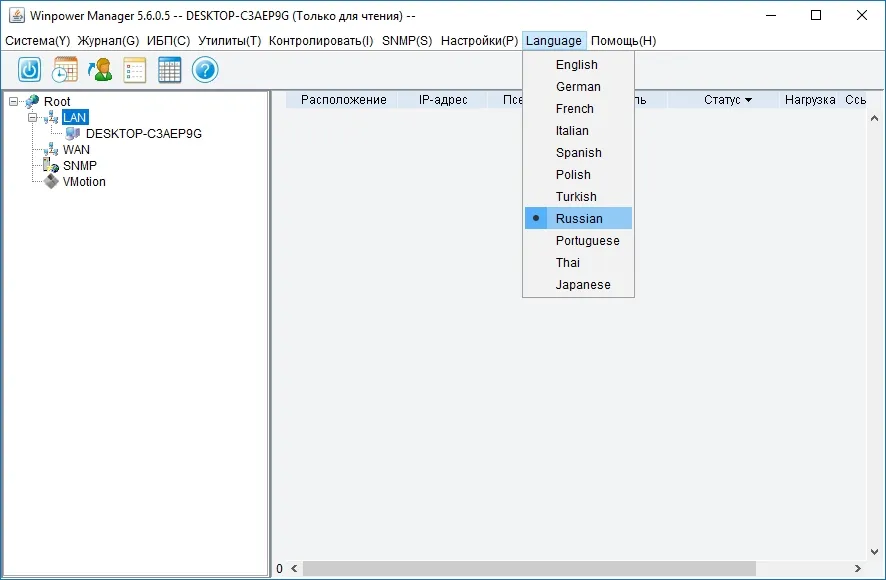Click the data table grid toolbar icon
886x580 pixels.
(170, 70)
